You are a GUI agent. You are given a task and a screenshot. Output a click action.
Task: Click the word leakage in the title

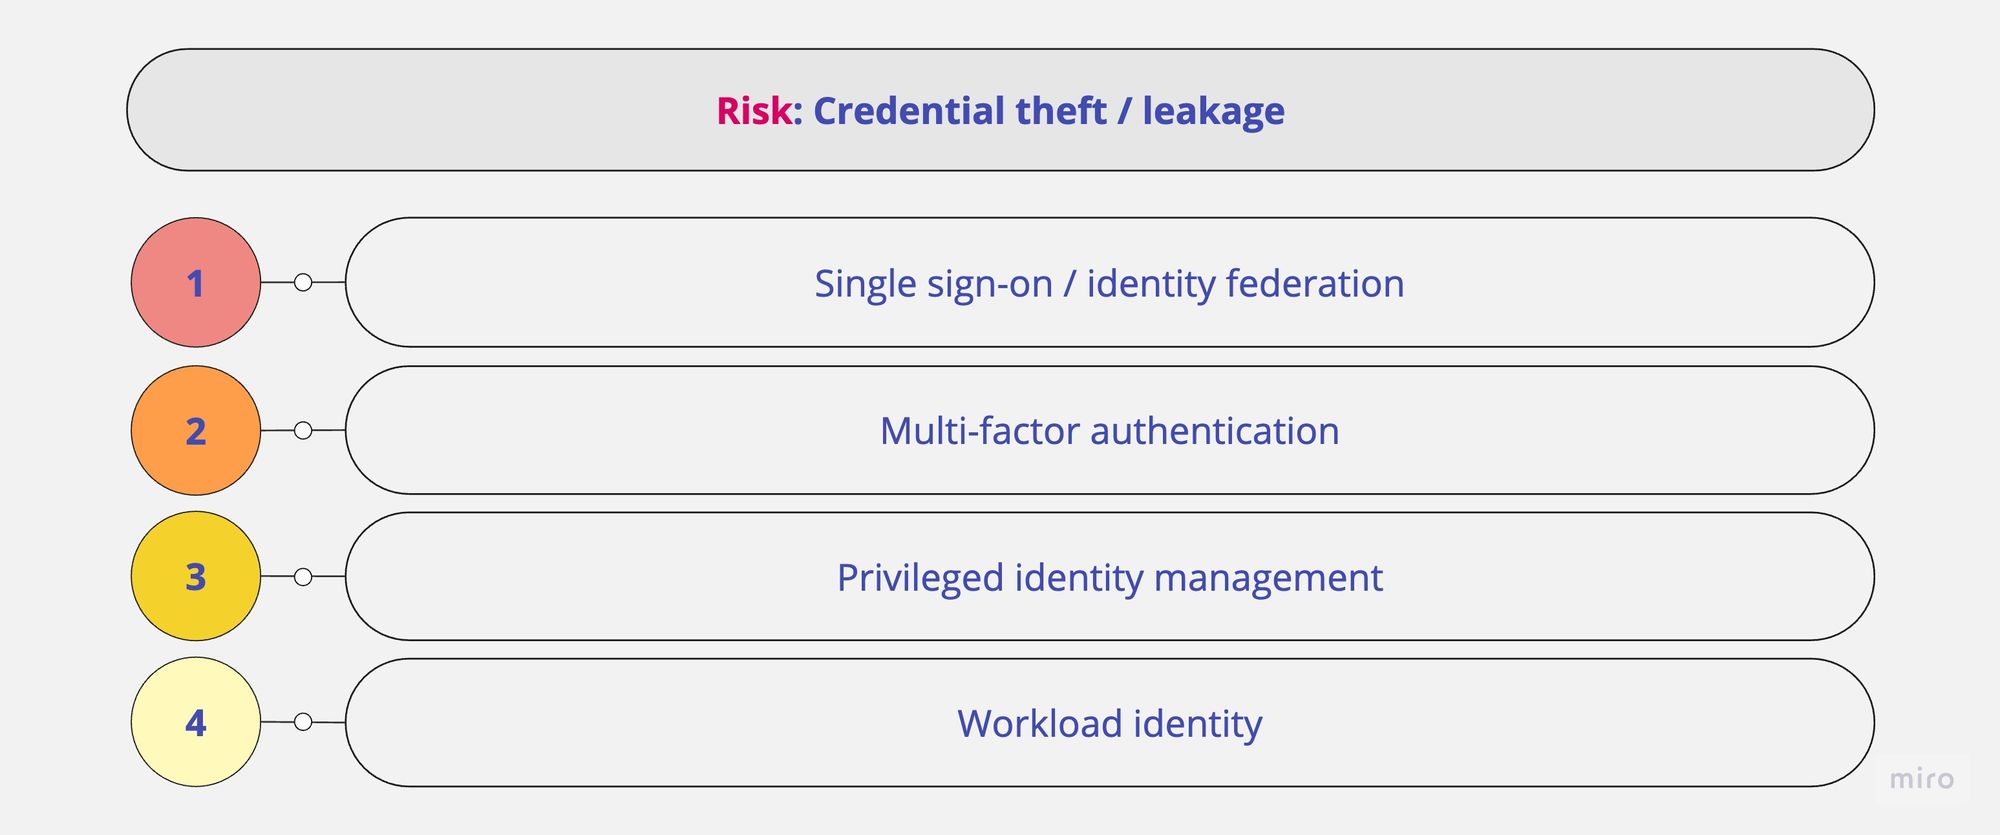tap(1213, 111)
